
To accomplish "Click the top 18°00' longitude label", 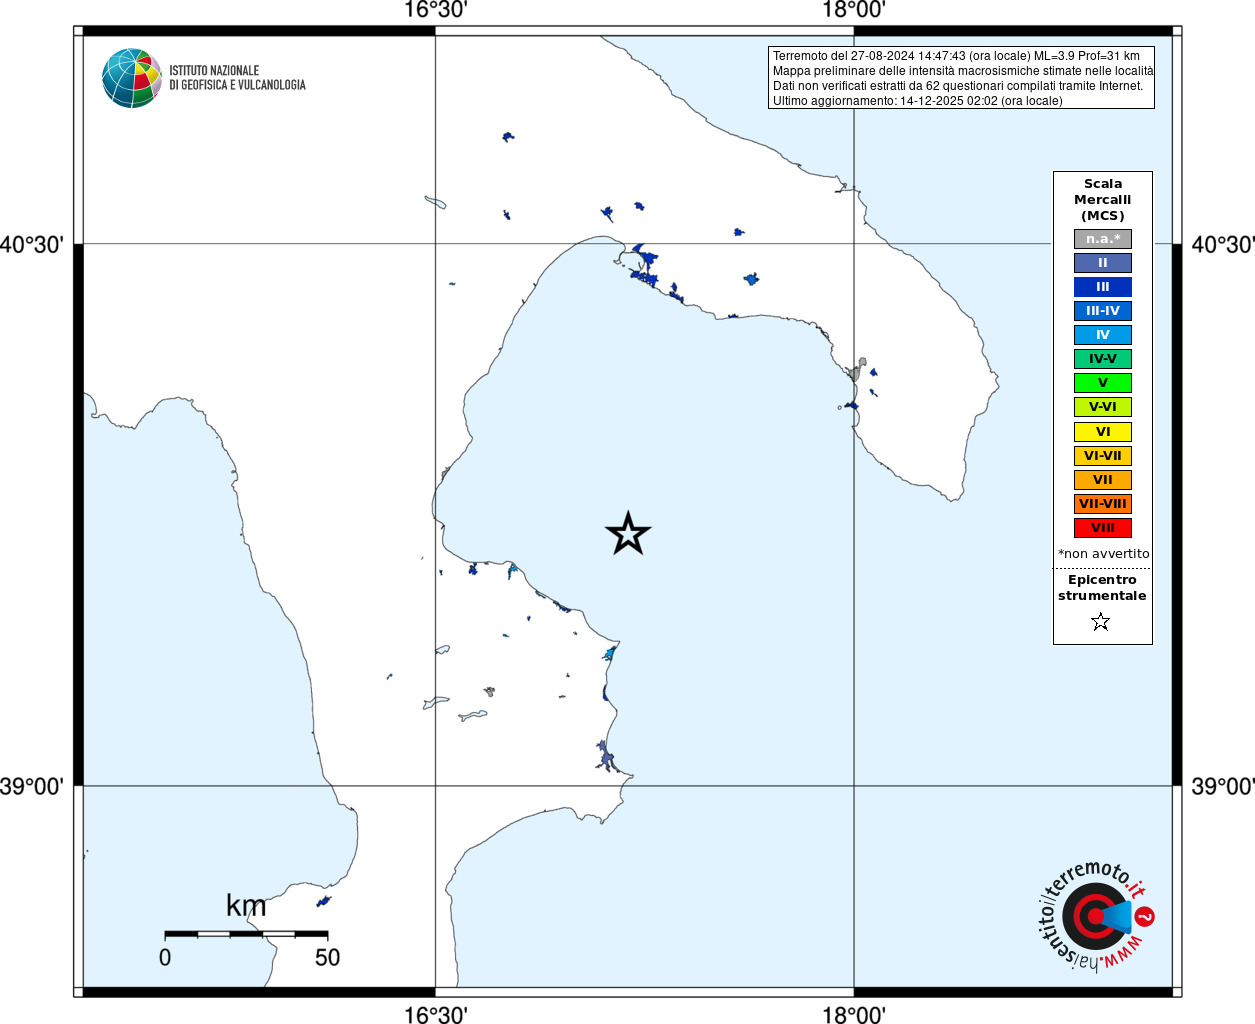I will coord(854,11).
